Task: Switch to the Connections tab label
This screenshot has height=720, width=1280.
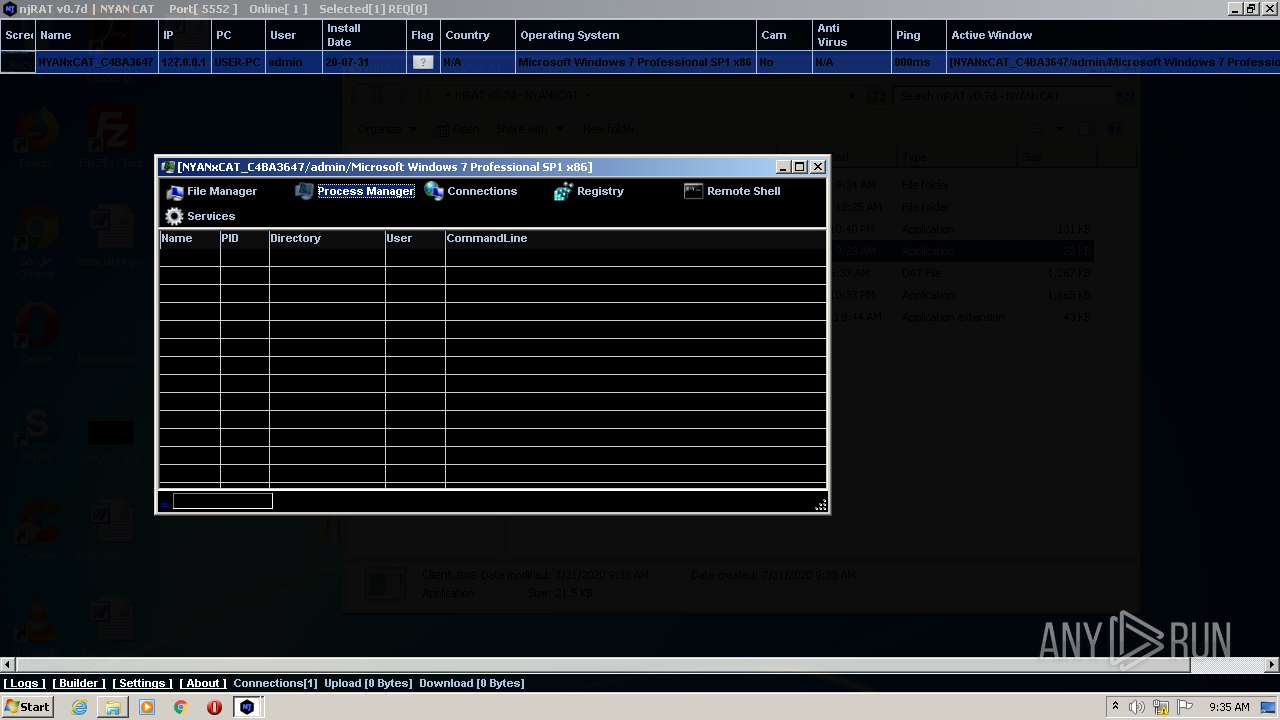Action: pyautogui.click(x=482, y=191)
